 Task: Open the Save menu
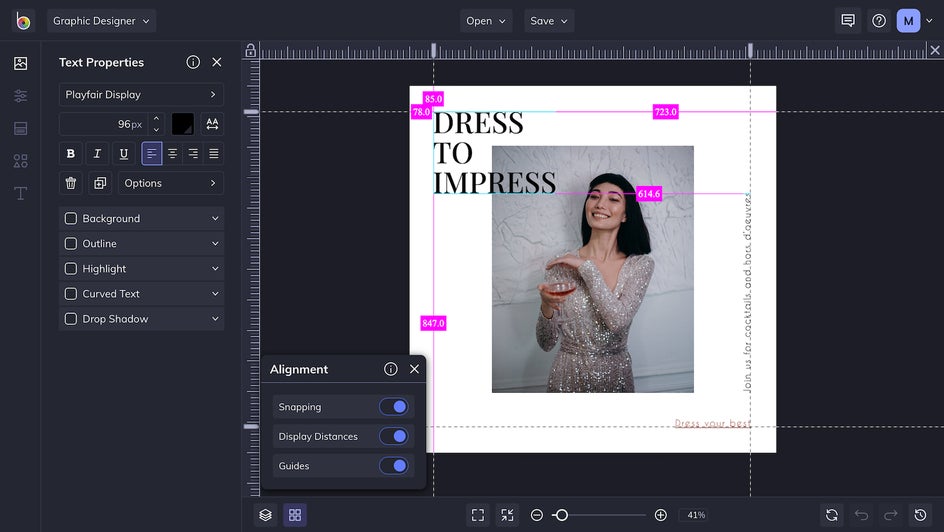pyautogui.click(x=549, y=21)
